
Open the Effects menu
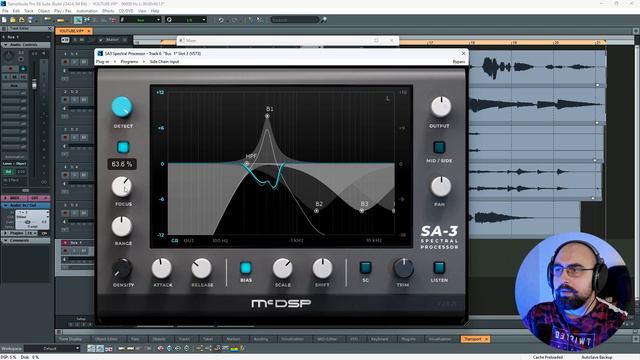click(108, 11)
